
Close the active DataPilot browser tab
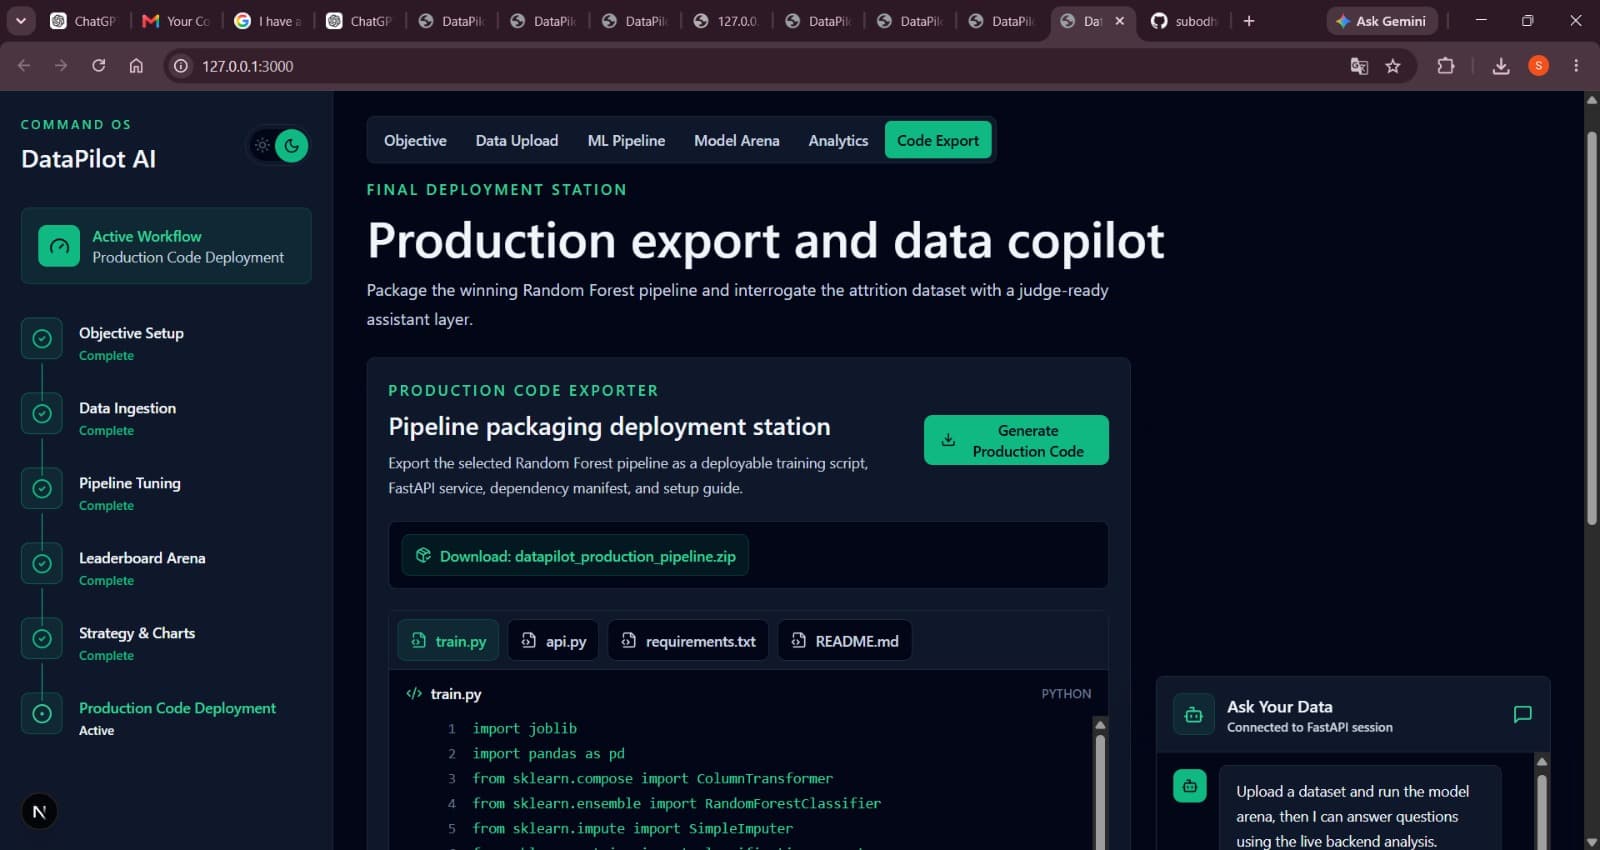1120,21
